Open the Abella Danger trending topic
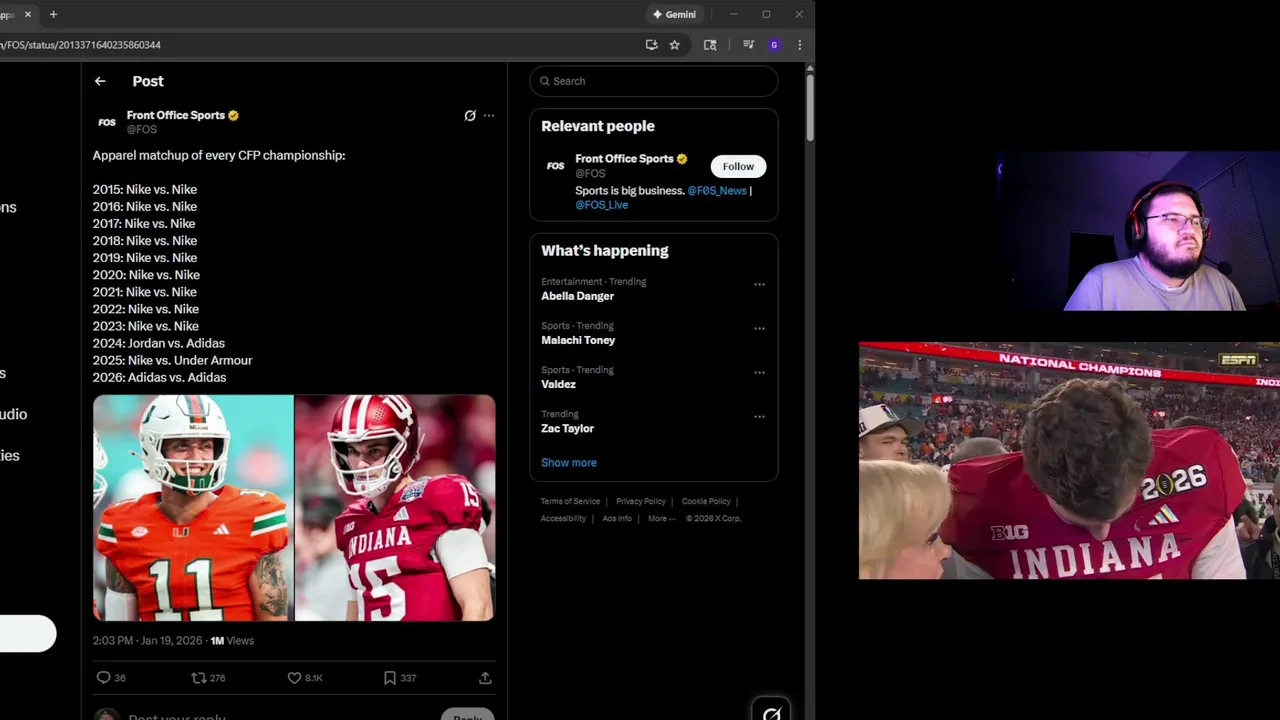The width and height of the screenshot is (1280, 720). pos(578,296)
